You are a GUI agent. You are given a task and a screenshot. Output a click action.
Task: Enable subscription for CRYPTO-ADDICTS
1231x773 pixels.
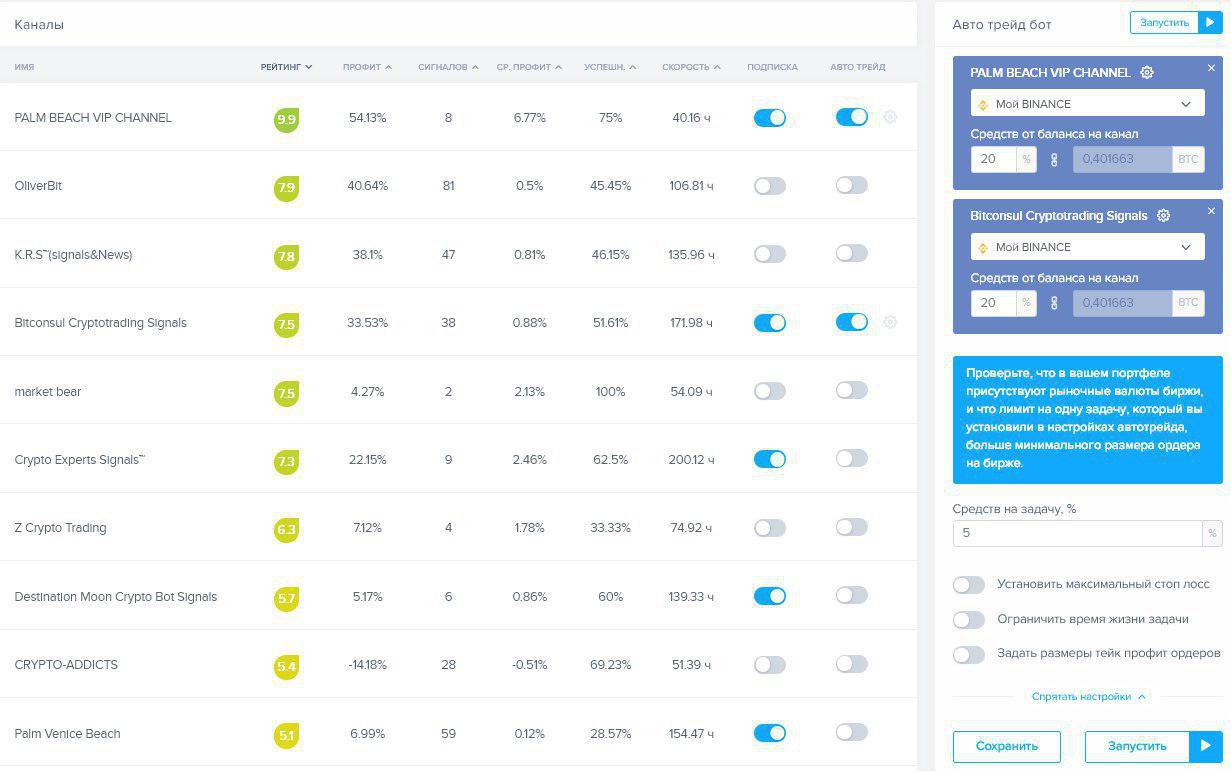click(x=769, y=664)
